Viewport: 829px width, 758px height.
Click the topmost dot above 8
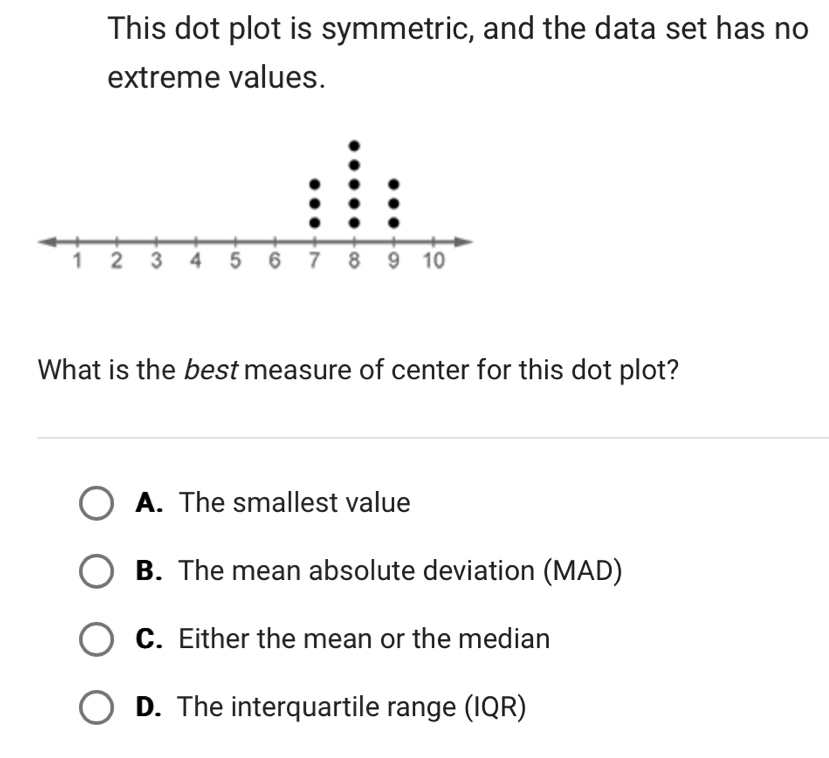353,145
